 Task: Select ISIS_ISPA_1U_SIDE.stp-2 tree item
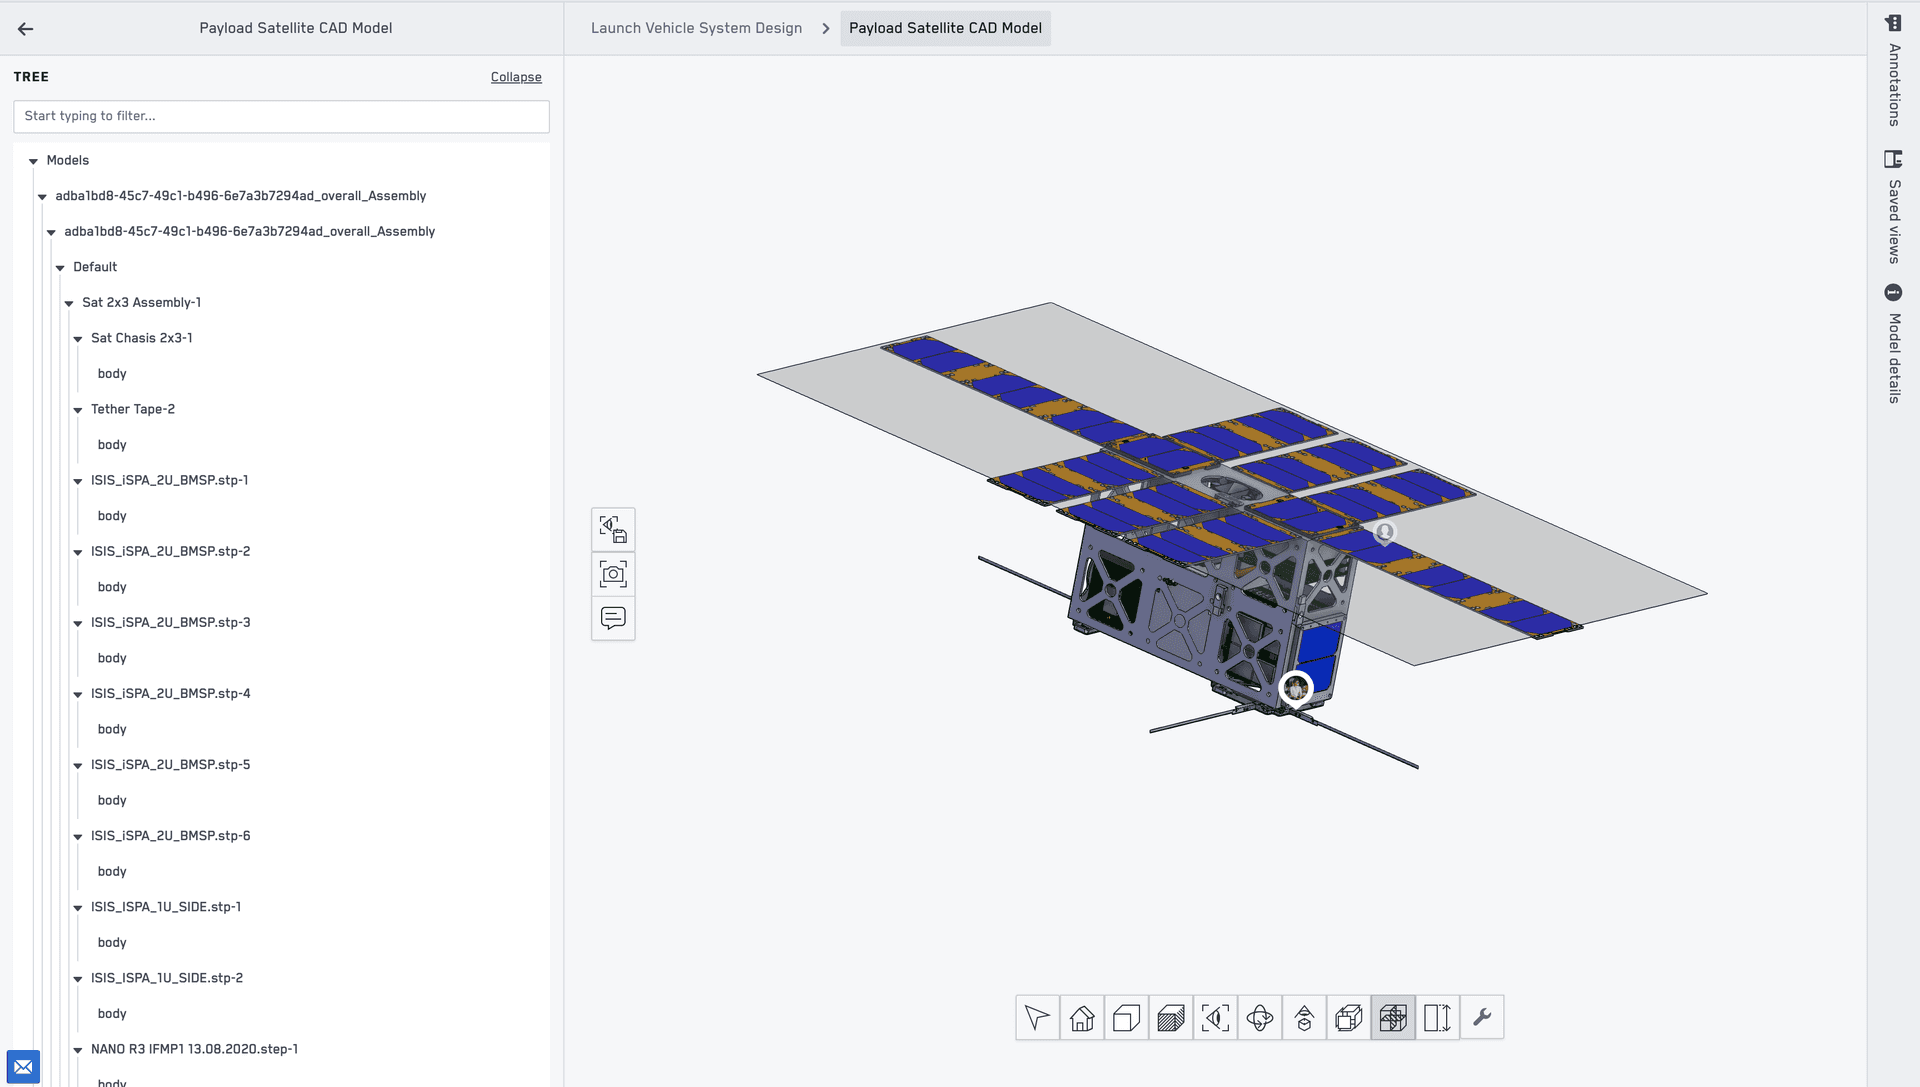[x=166, y=978]
